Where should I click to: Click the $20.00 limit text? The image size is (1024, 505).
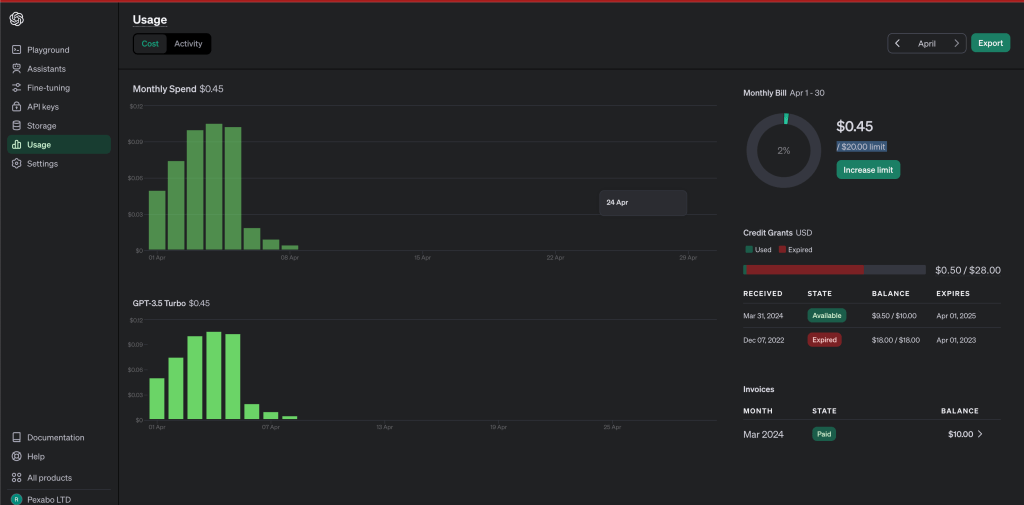(x=861, y=147)
